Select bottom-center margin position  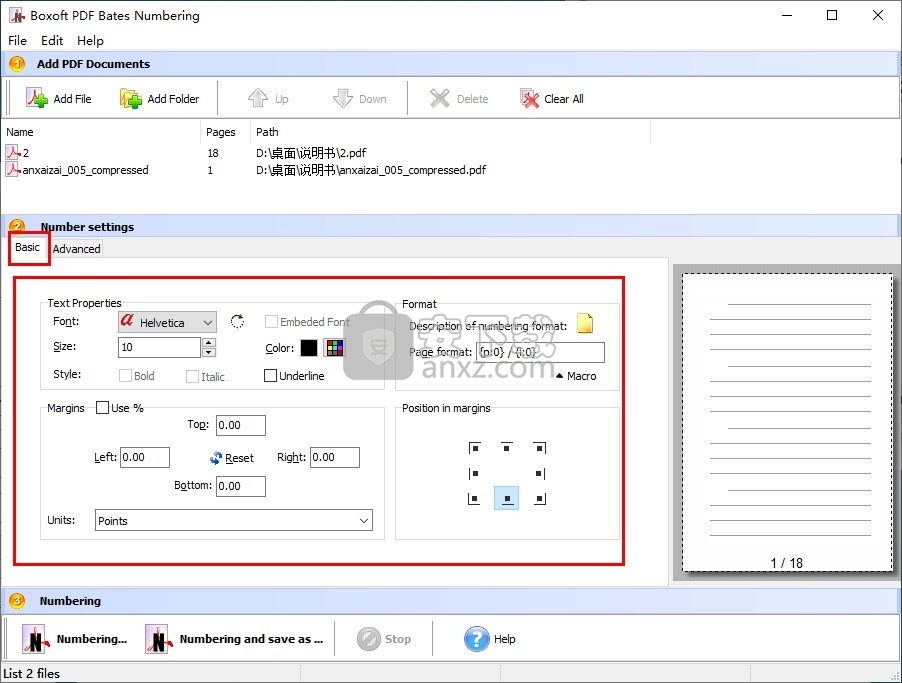pyautogui.click(x=506, y=498)
